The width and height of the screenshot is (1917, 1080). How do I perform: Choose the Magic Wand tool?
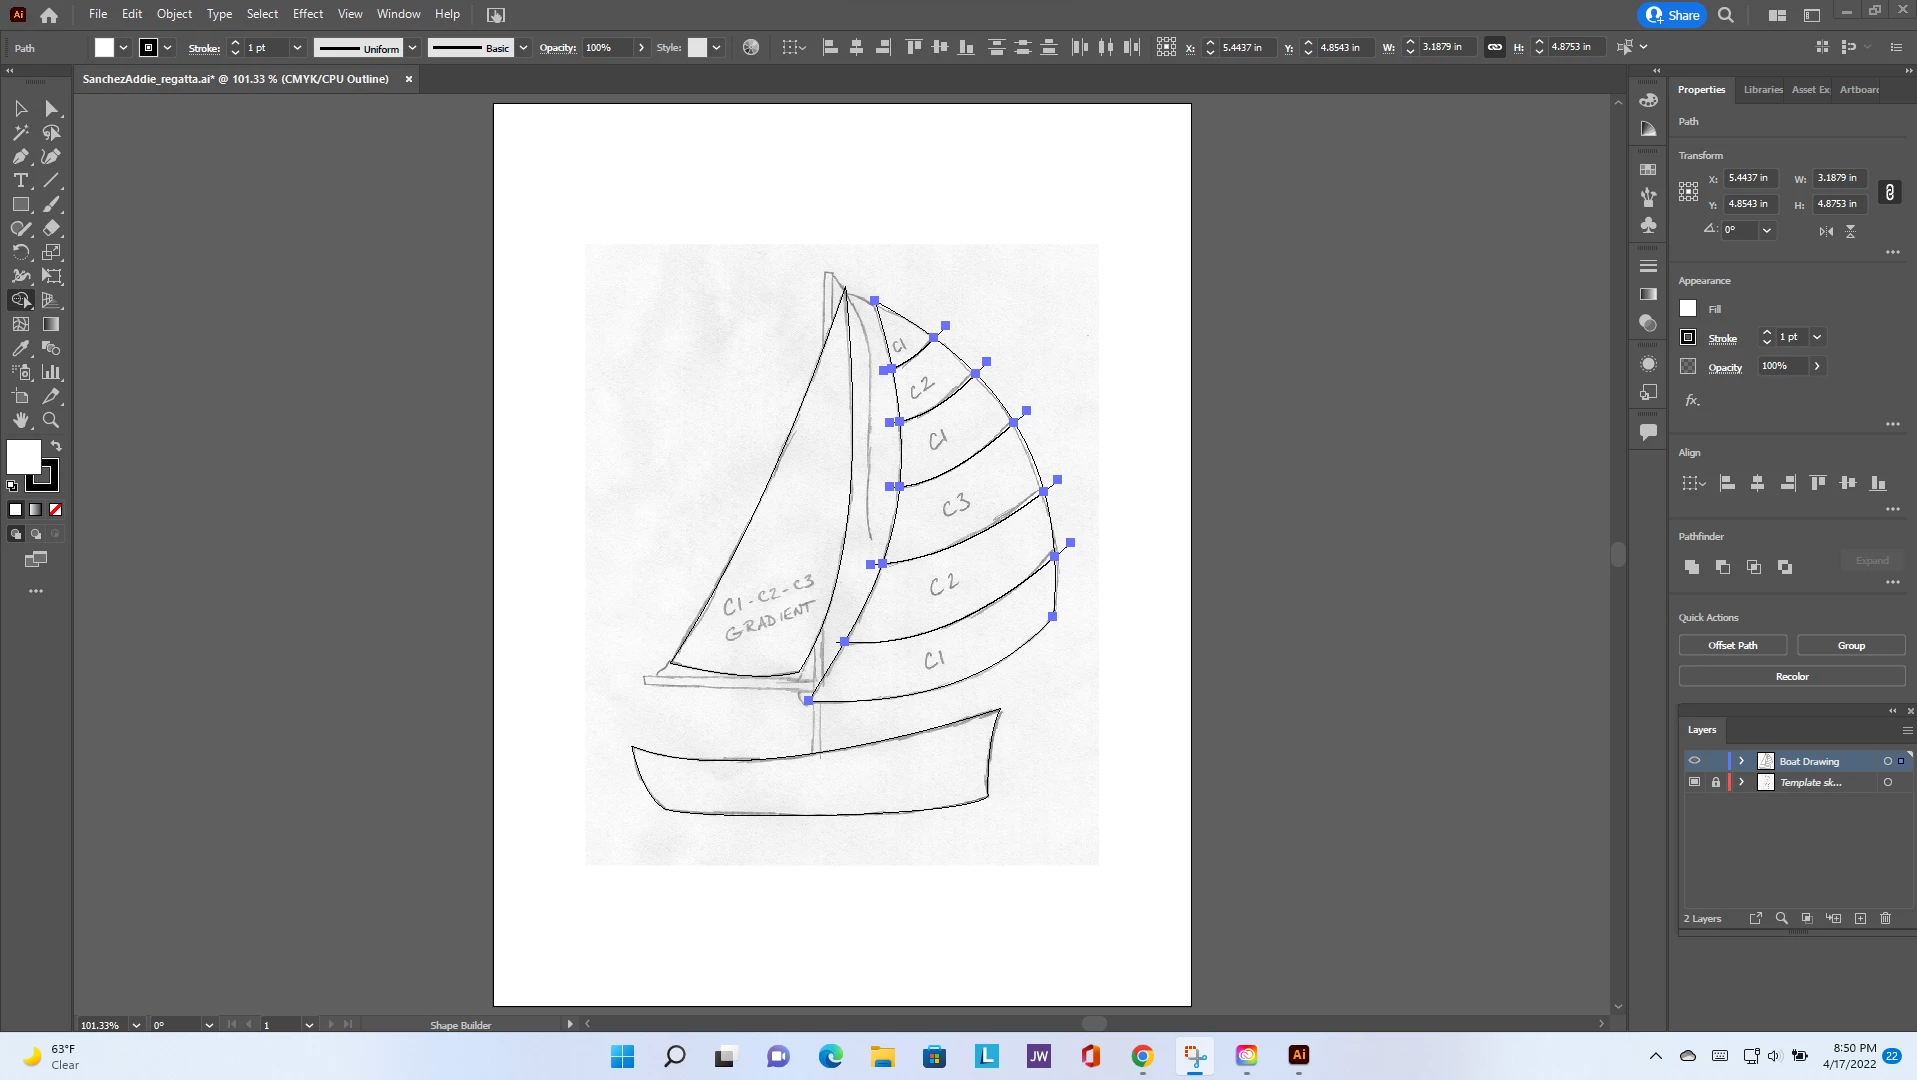(21, 132)
